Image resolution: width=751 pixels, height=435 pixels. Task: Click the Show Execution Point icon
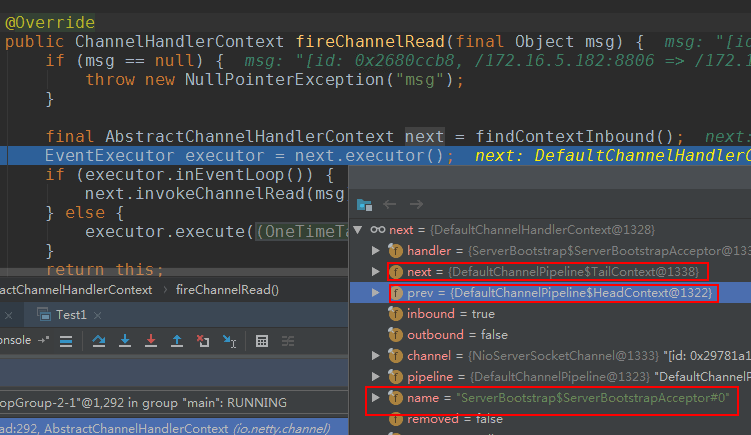(66, 341)
